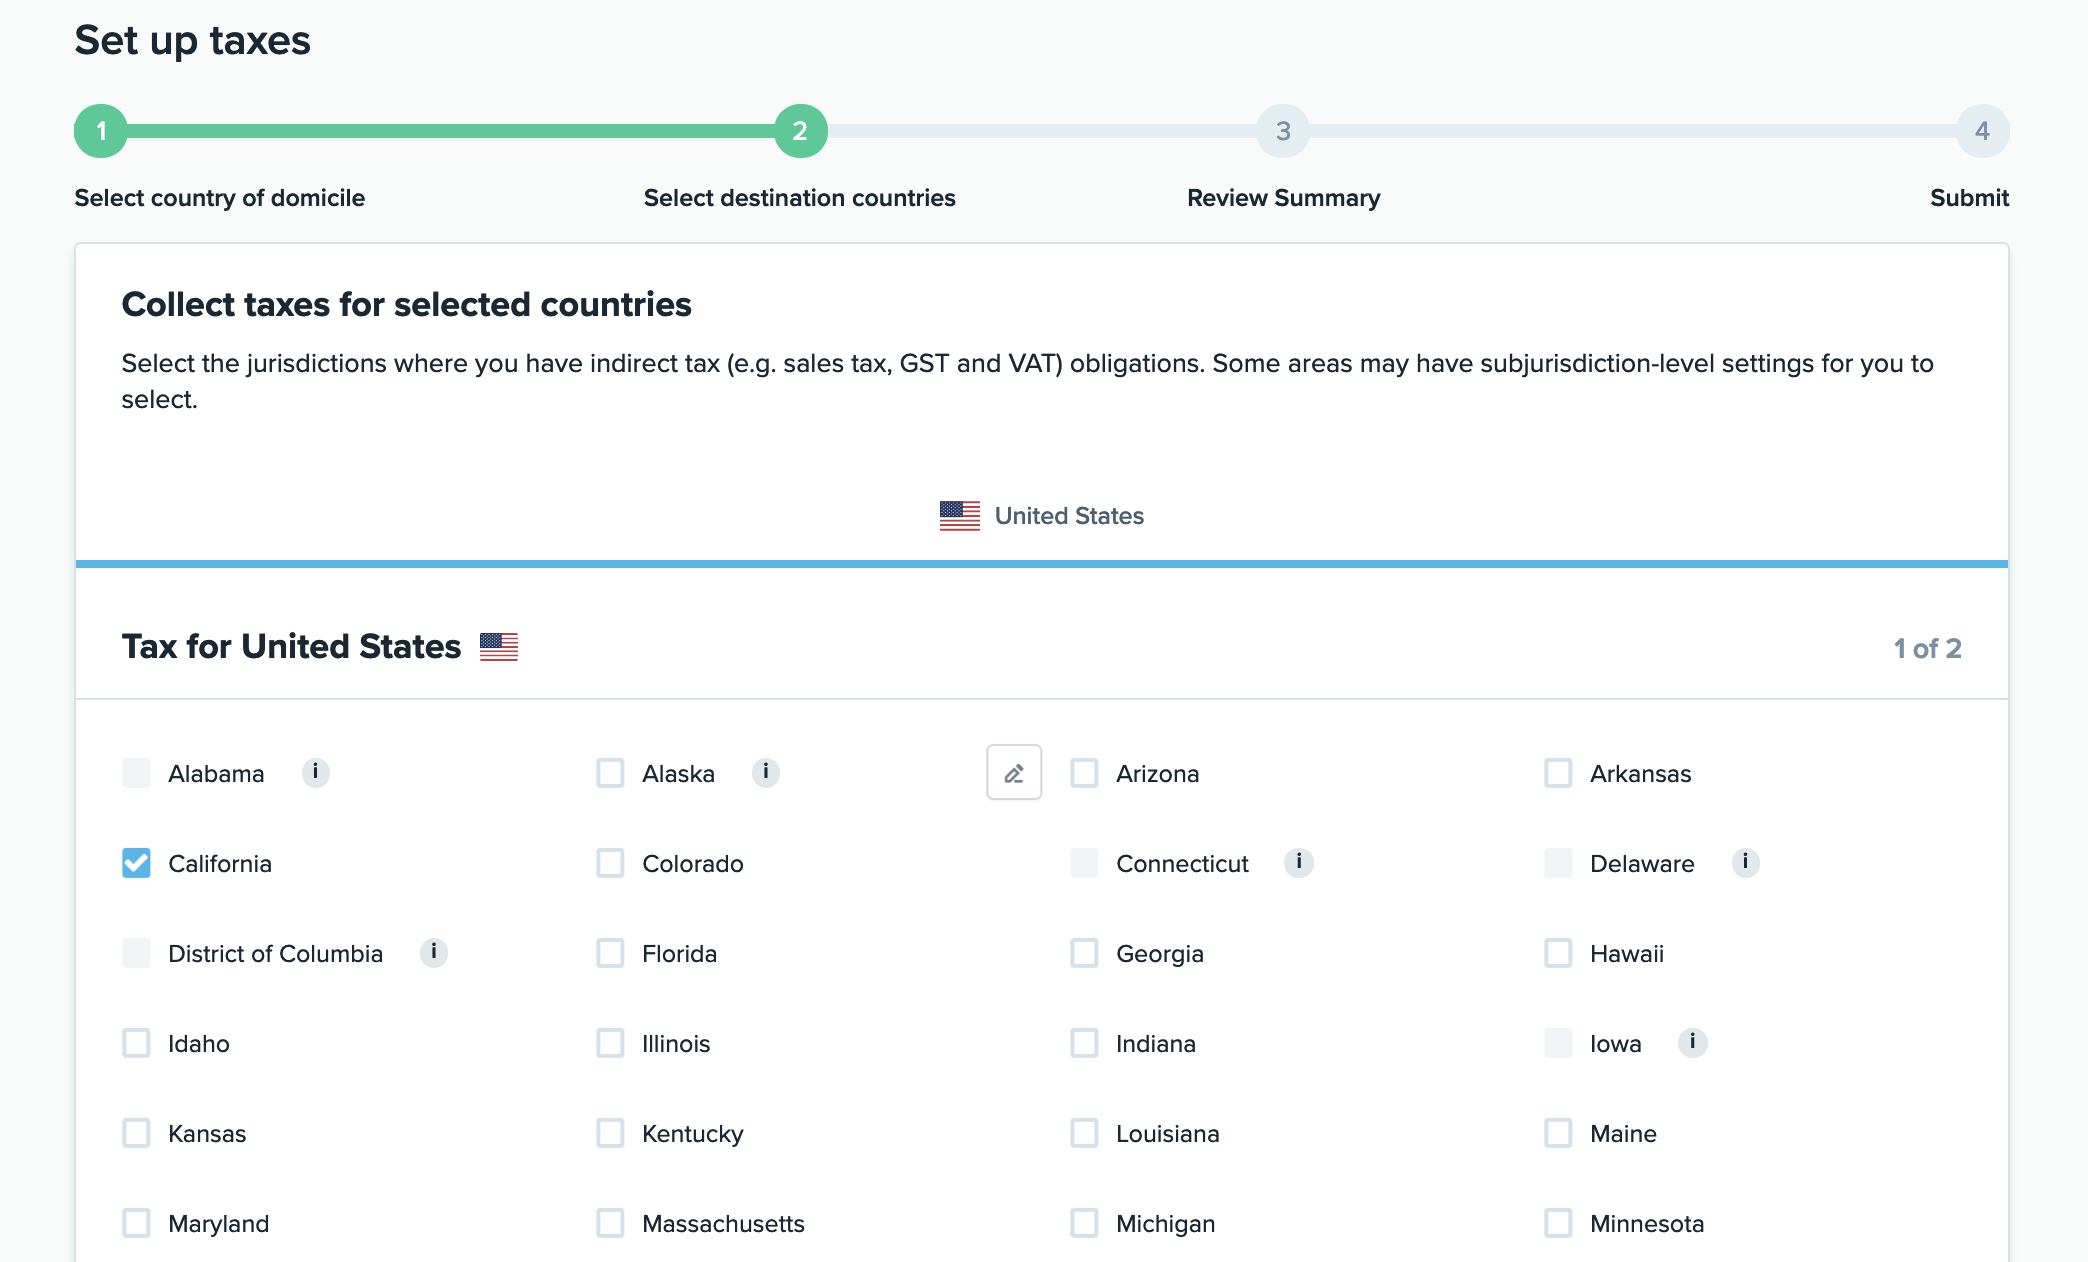Click the 1 of 2 page indicator
This screenshot has height=1262, width=2088.
click(x=1927, y=648)
